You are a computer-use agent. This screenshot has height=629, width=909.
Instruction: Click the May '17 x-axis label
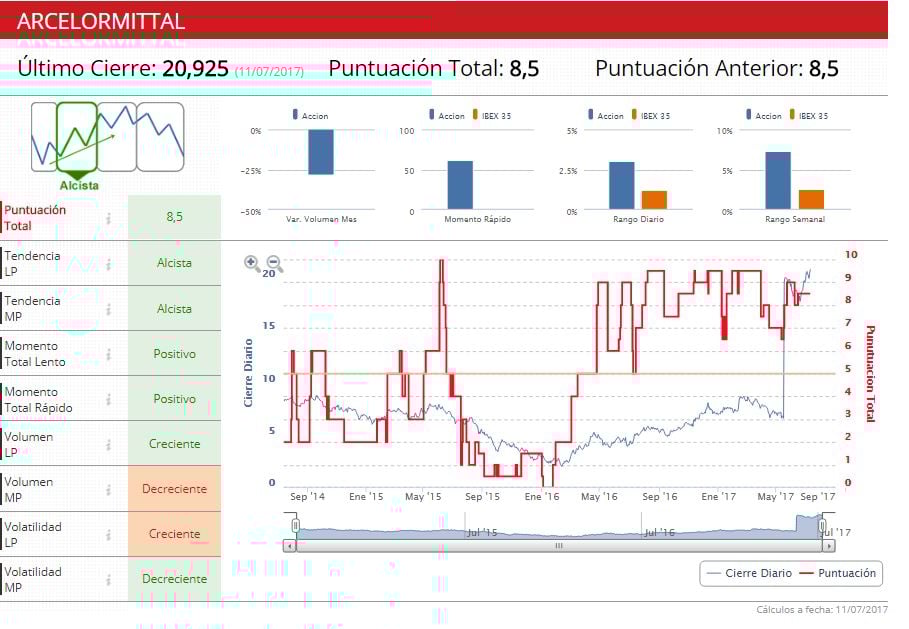(776, 497)
